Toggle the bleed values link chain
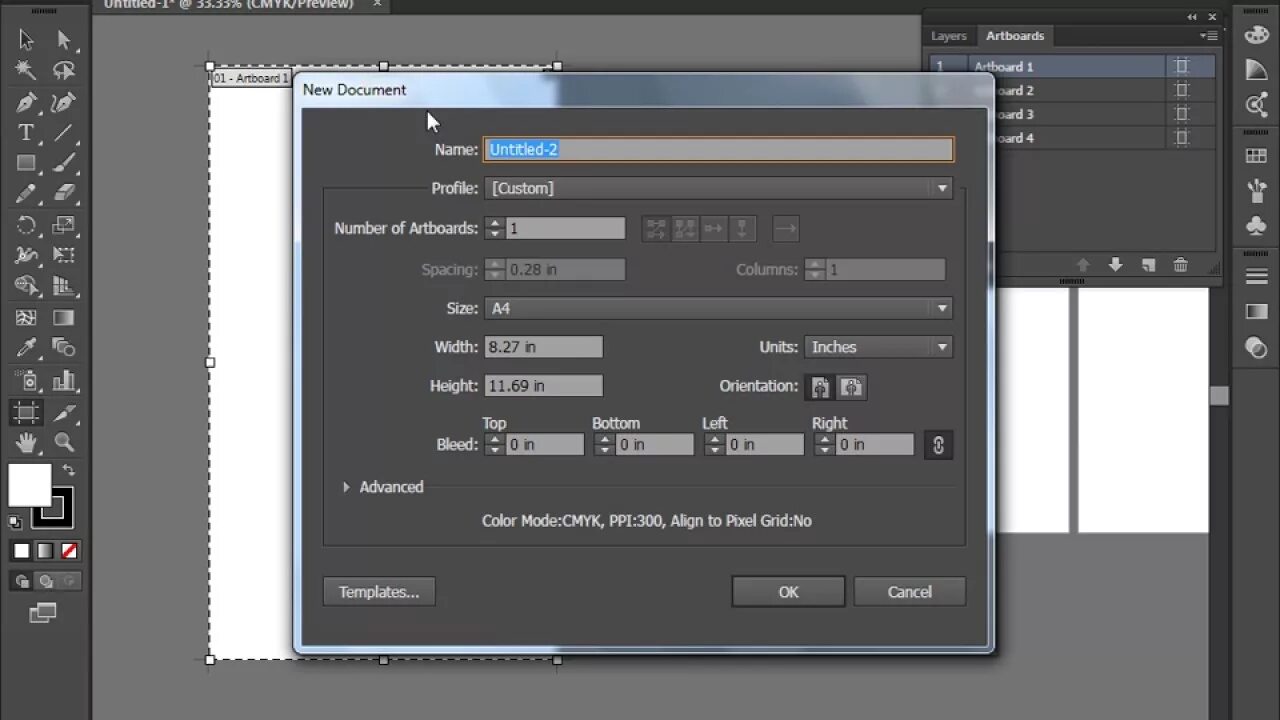Image resolution: width=1280 pixels, height=720 pixels. [937, 444]
